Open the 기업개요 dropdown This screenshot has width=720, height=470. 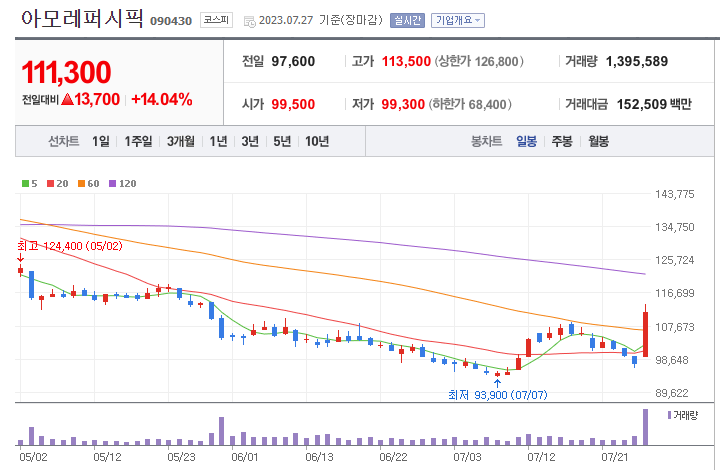457,20
